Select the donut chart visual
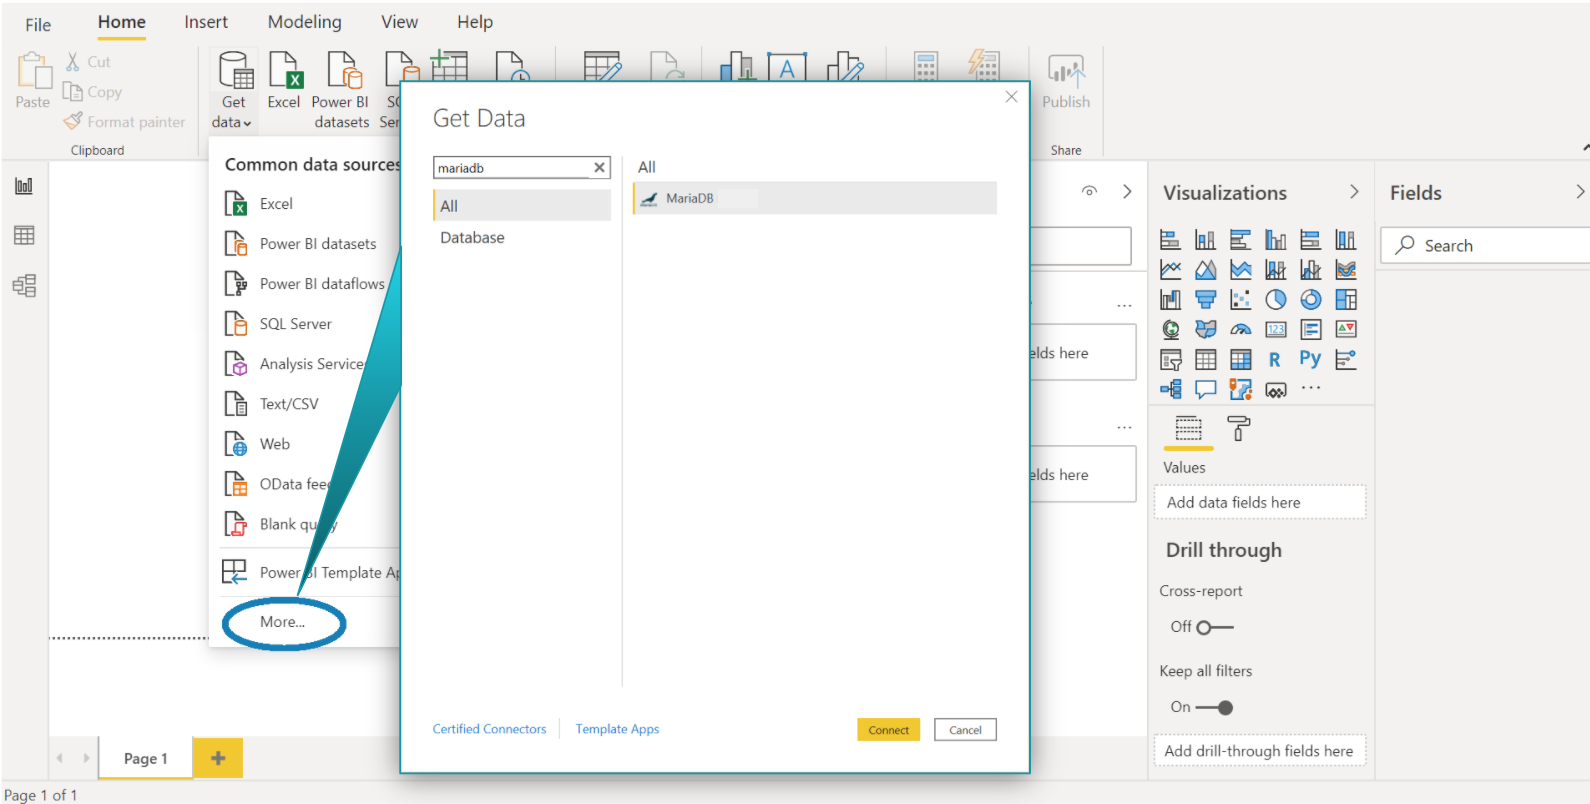 [1311, 300]
